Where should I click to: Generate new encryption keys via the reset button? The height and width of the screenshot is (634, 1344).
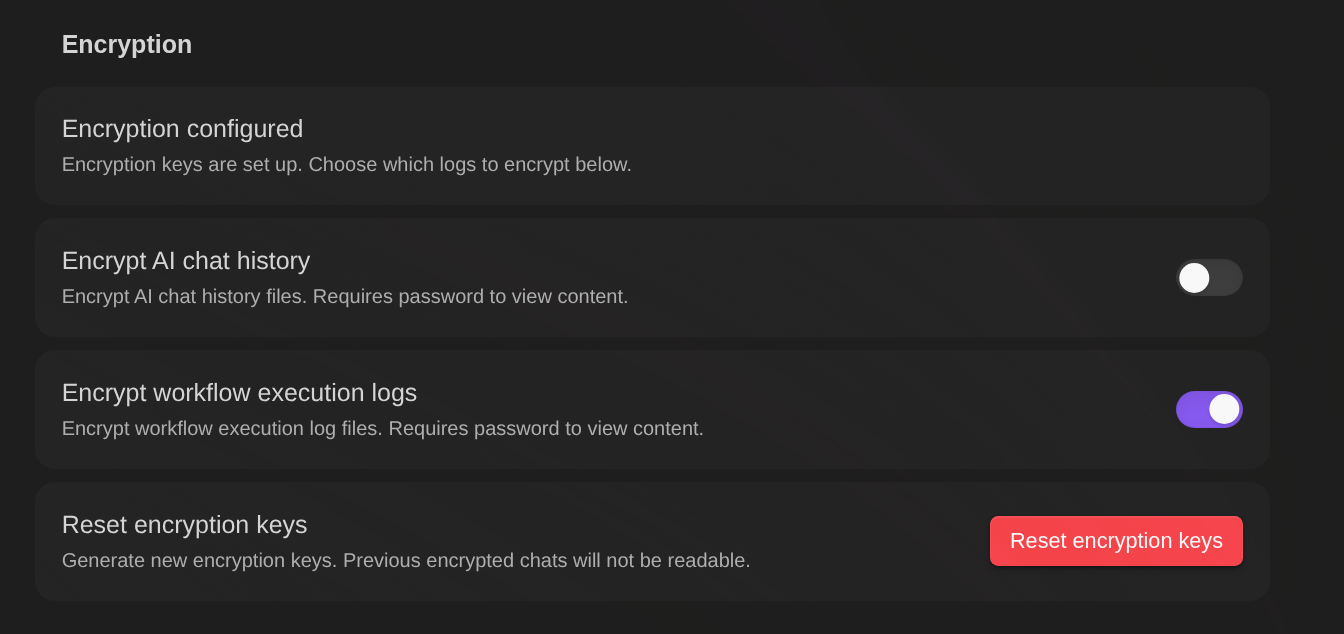(x=1116, y=540)
